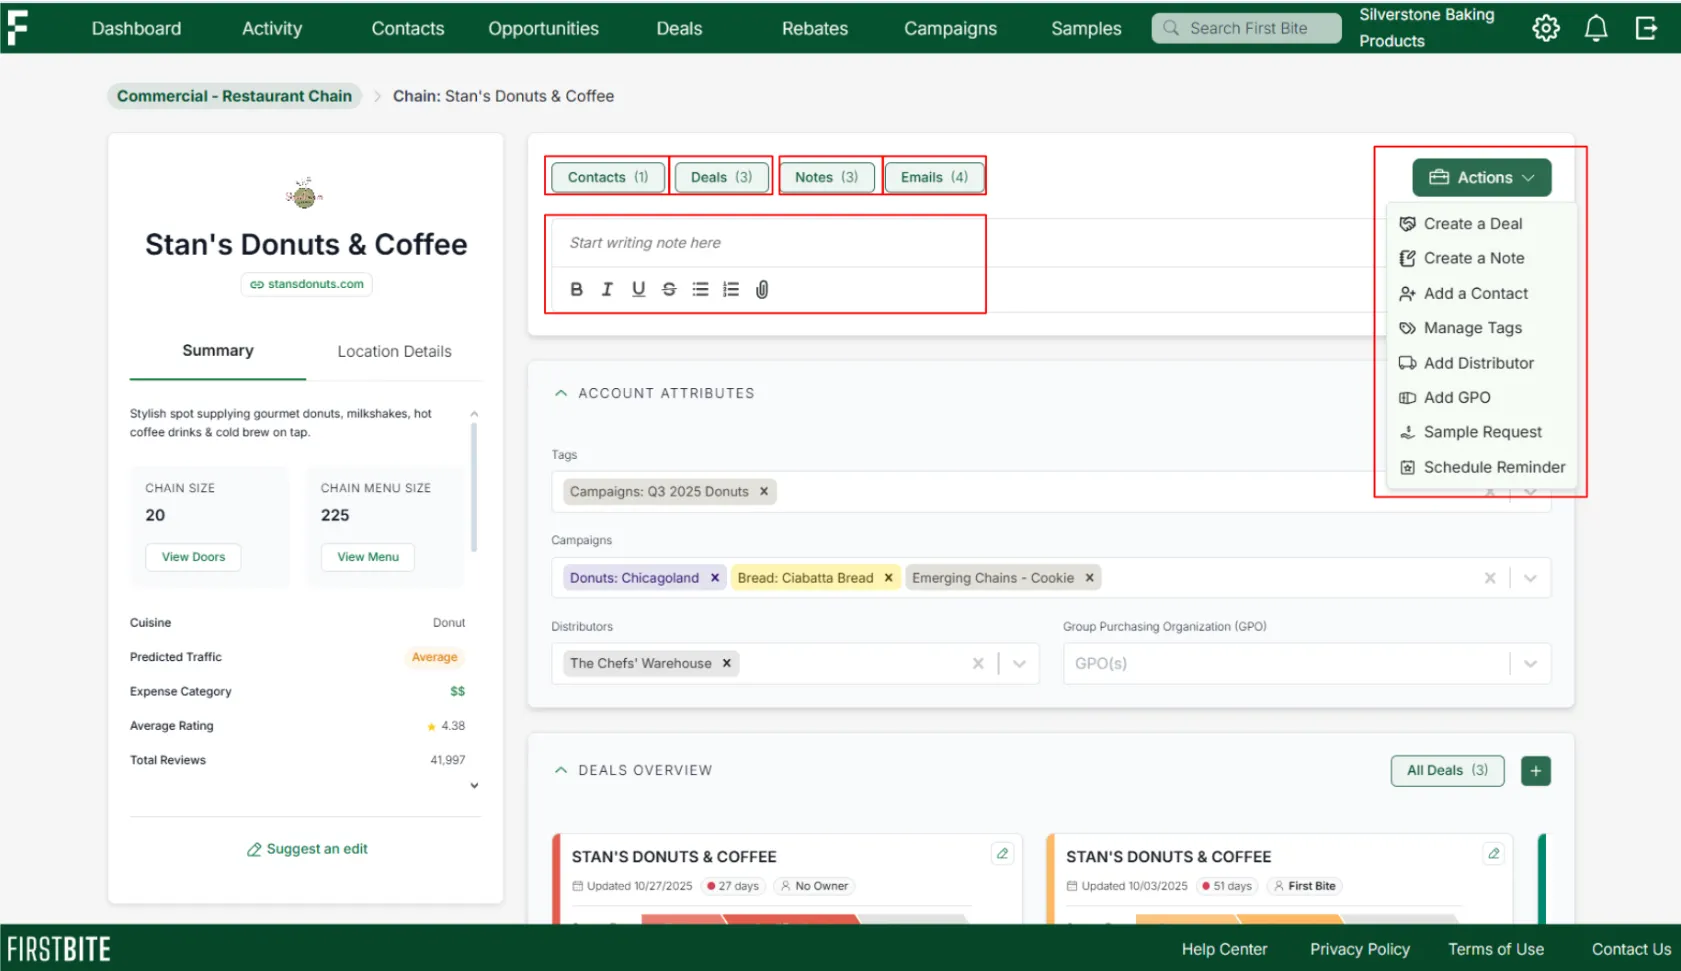
Task: Apply strikethrough formatting to the note
Action: [x=669, y=289]
